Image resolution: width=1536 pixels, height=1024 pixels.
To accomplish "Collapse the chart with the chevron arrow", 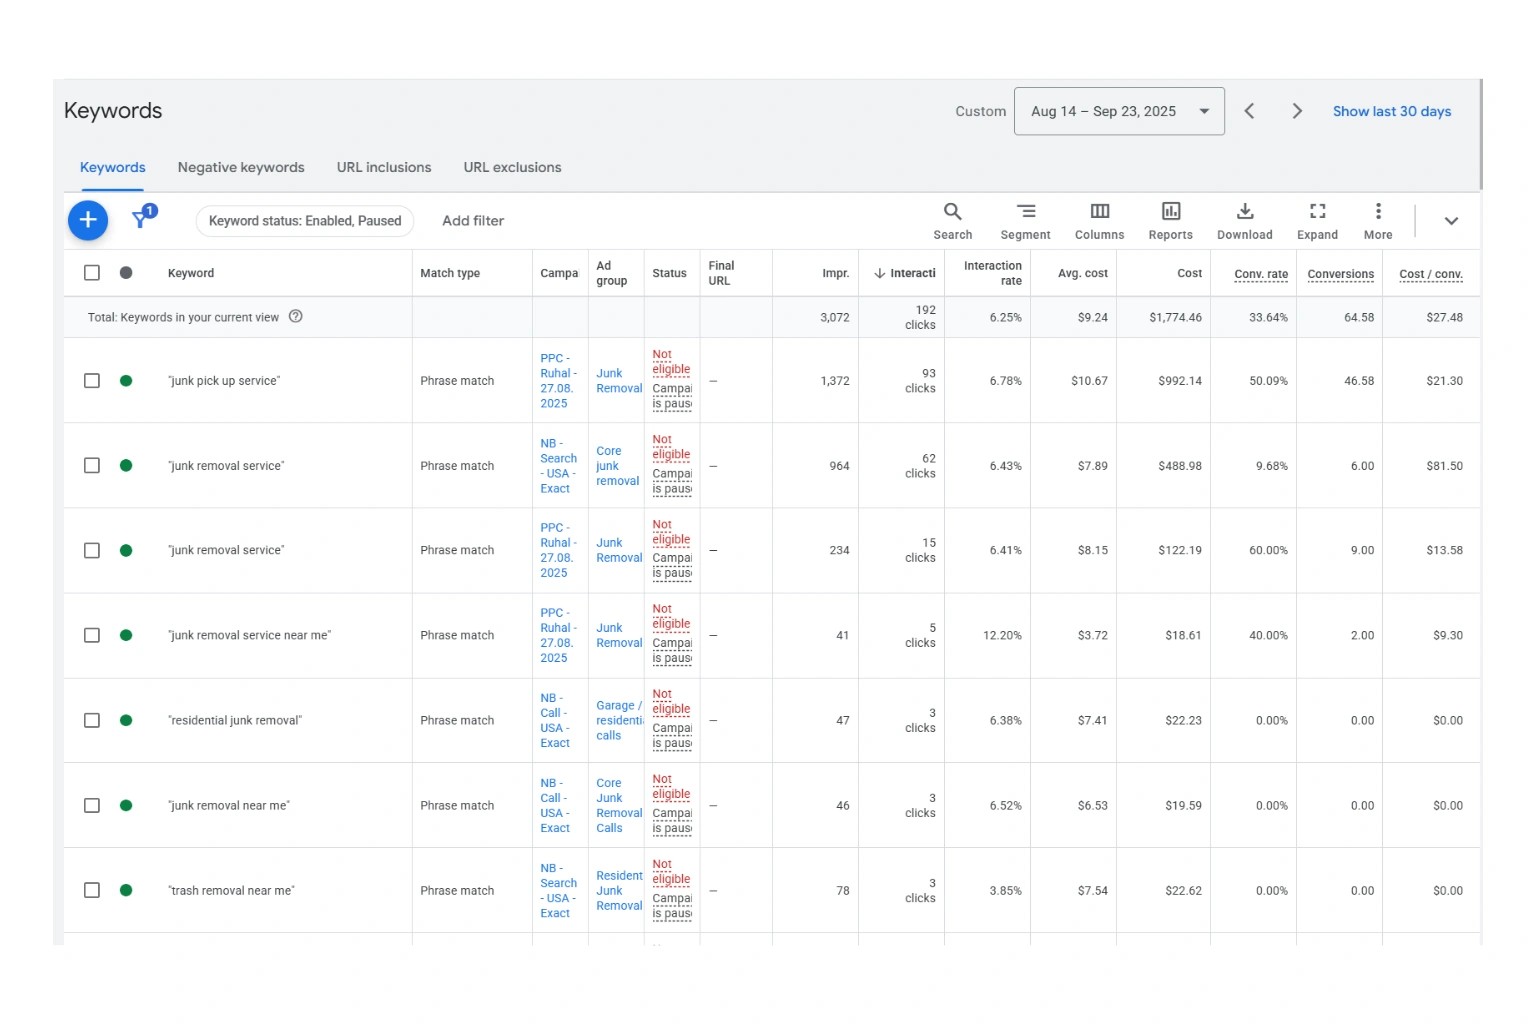I will (x=1451, y=221).
